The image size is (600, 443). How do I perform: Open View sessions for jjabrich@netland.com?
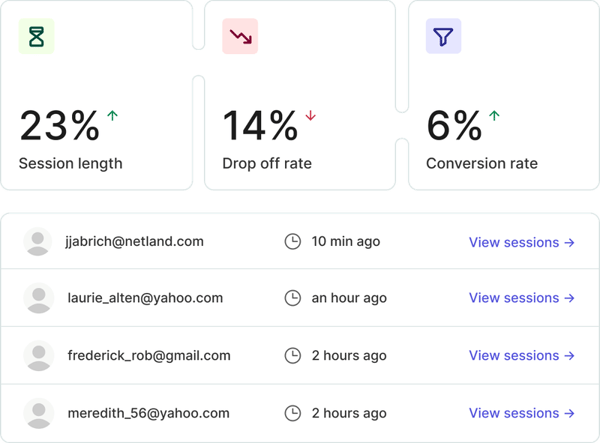coord(521,242)
